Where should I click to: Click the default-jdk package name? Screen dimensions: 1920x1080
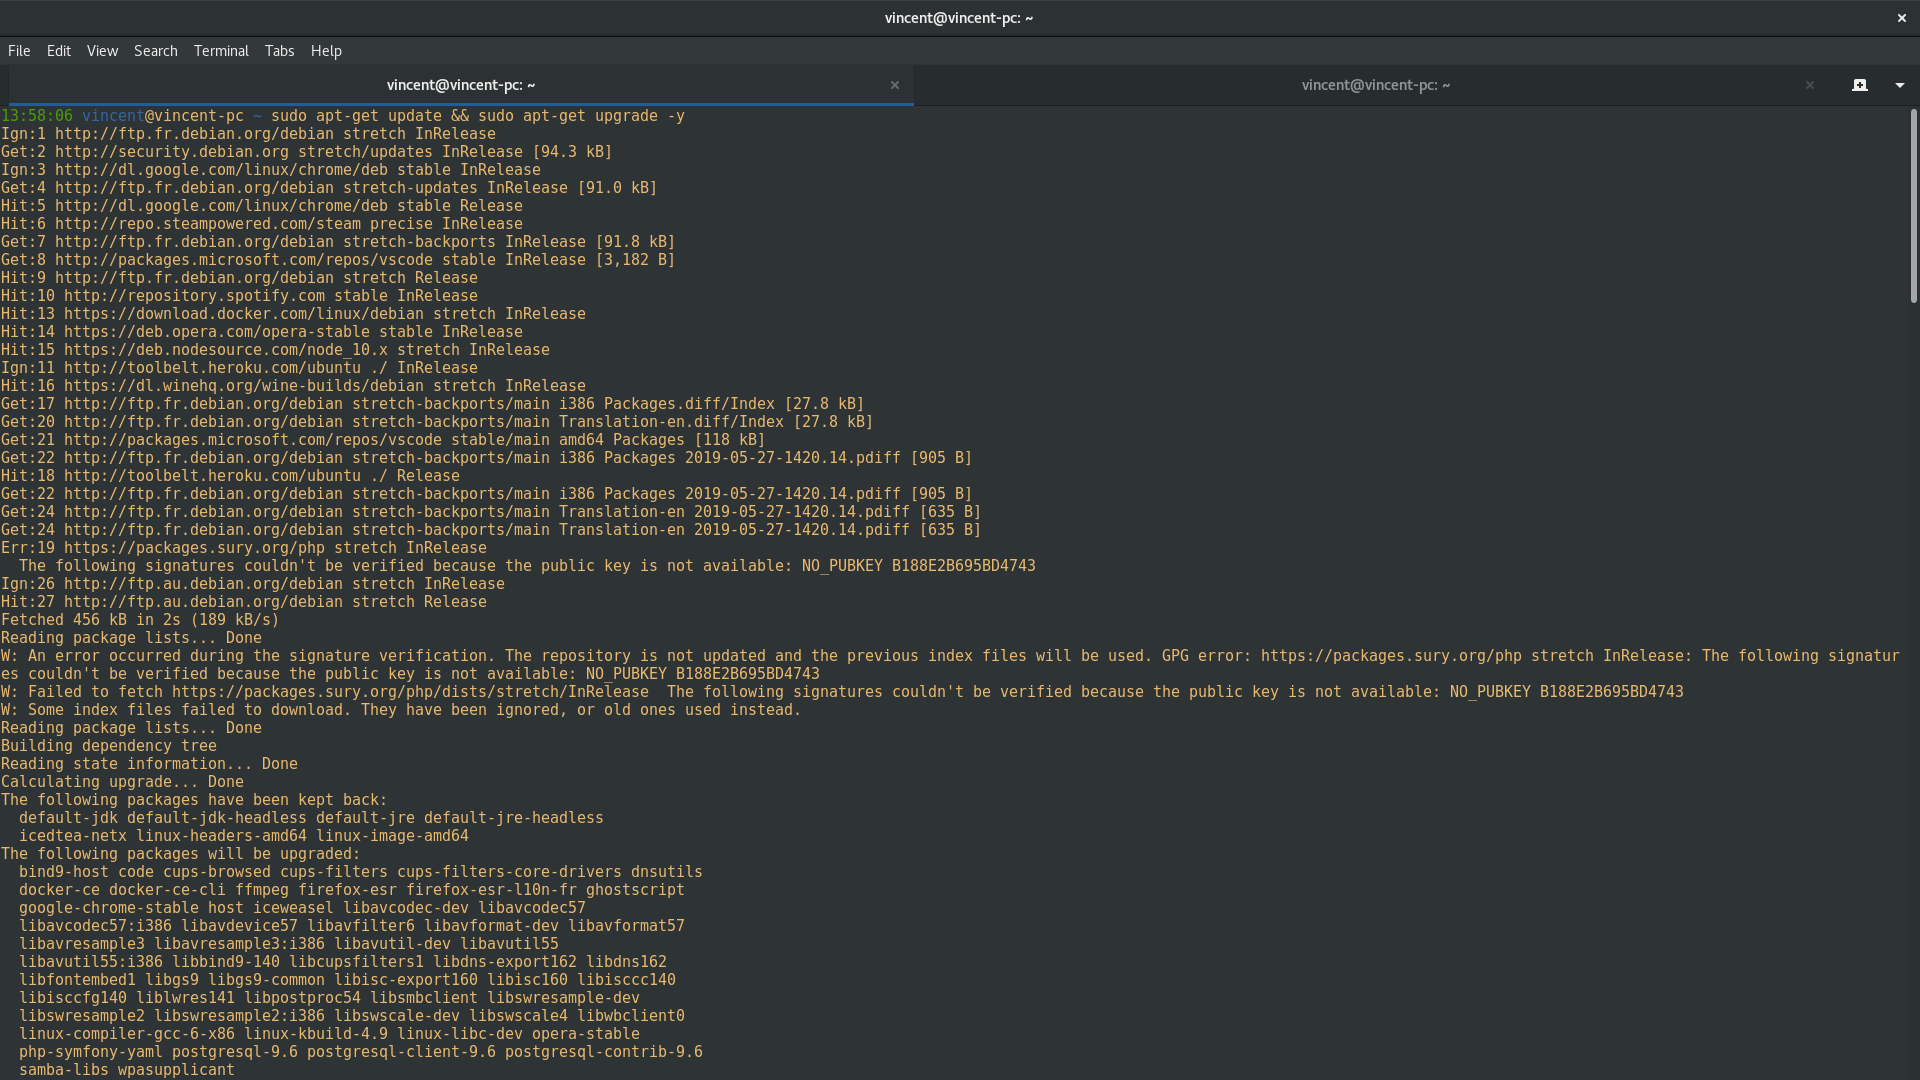(x=68, y=818)
